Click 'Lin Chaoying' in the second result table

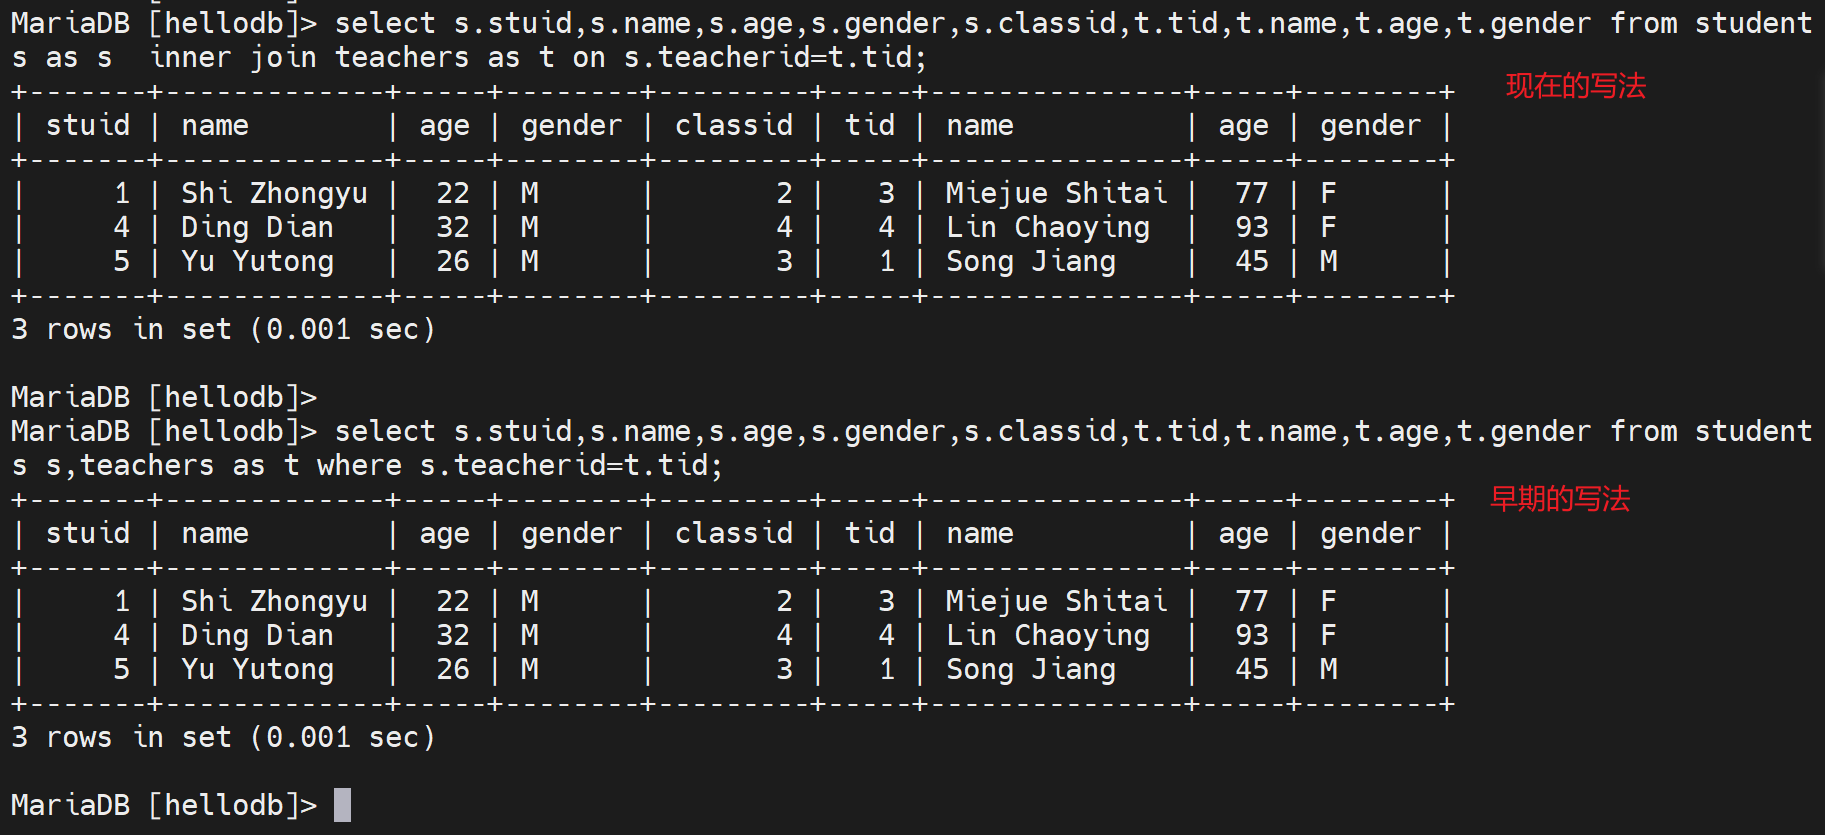point(1048,636)
